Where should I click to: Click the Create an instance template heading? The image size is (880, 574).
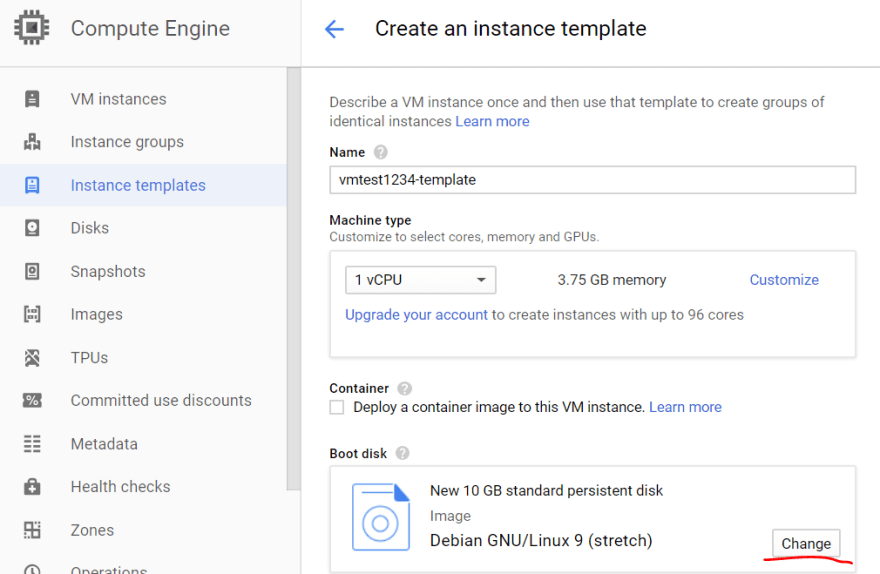point(511,28)
